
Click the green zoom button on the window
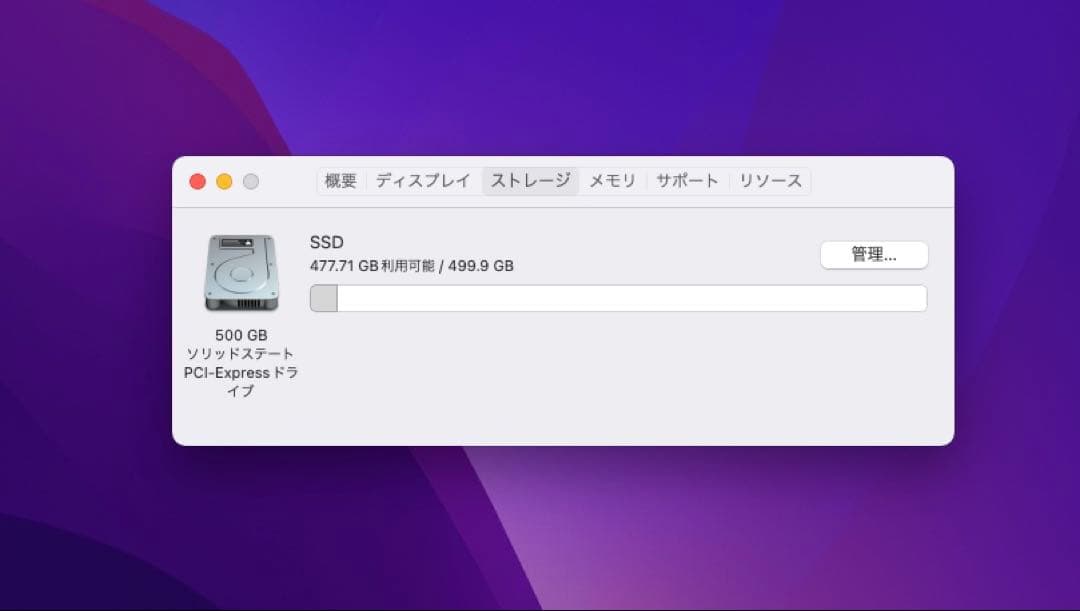click(x=251, y=181)
